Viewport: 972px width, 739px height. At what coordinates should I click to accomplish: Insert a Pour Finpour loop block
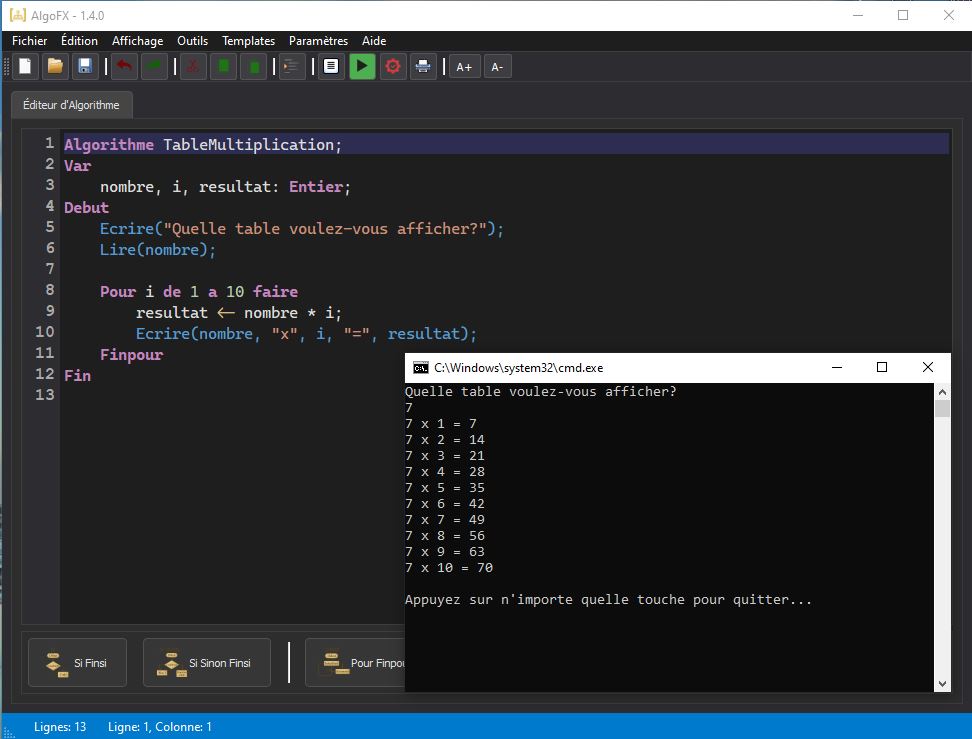355,663
